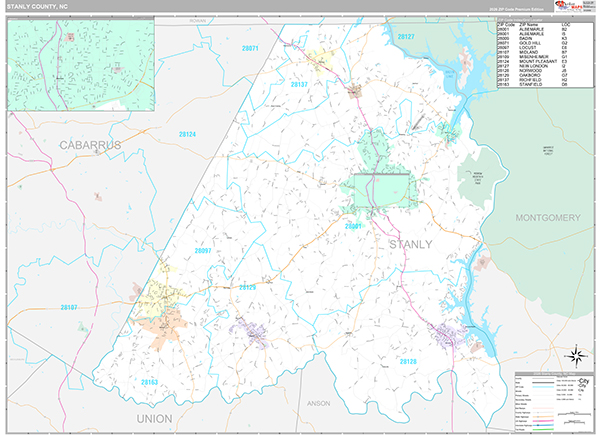Click the highlighted Albemarle inset rectangle on map
600x435 pixels.
382,191
